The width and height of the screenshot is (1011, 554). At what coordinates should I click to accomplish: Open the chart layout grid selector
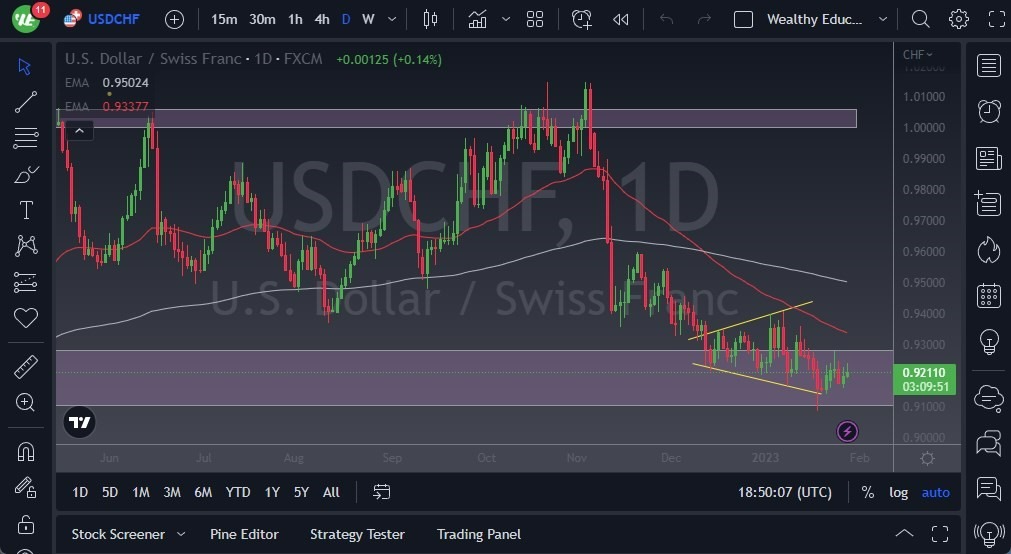pyautogui.click(x=535, y=19)
